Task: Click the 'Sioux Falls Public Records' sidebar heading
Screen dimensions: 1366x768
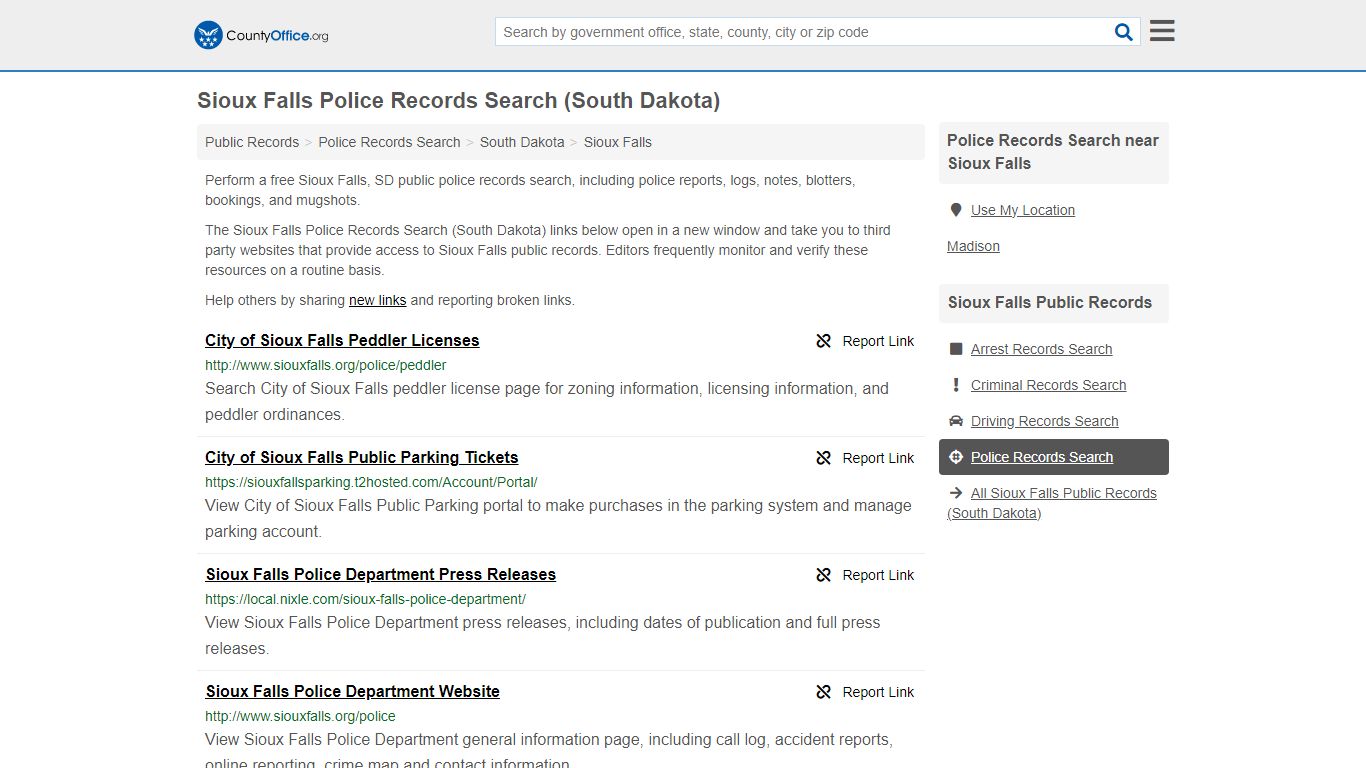Action: (x=1050, y=302)
